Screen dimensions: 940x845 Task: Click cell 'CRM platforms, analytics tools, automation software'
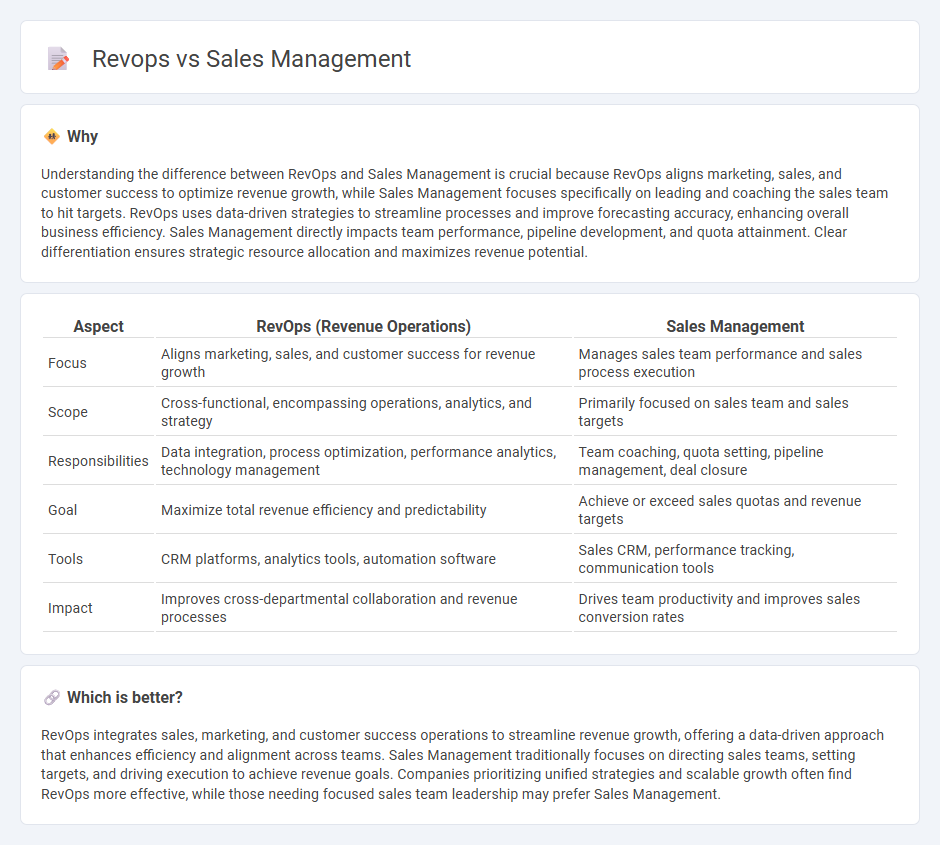pyautogui.click(x=363, y=559)
